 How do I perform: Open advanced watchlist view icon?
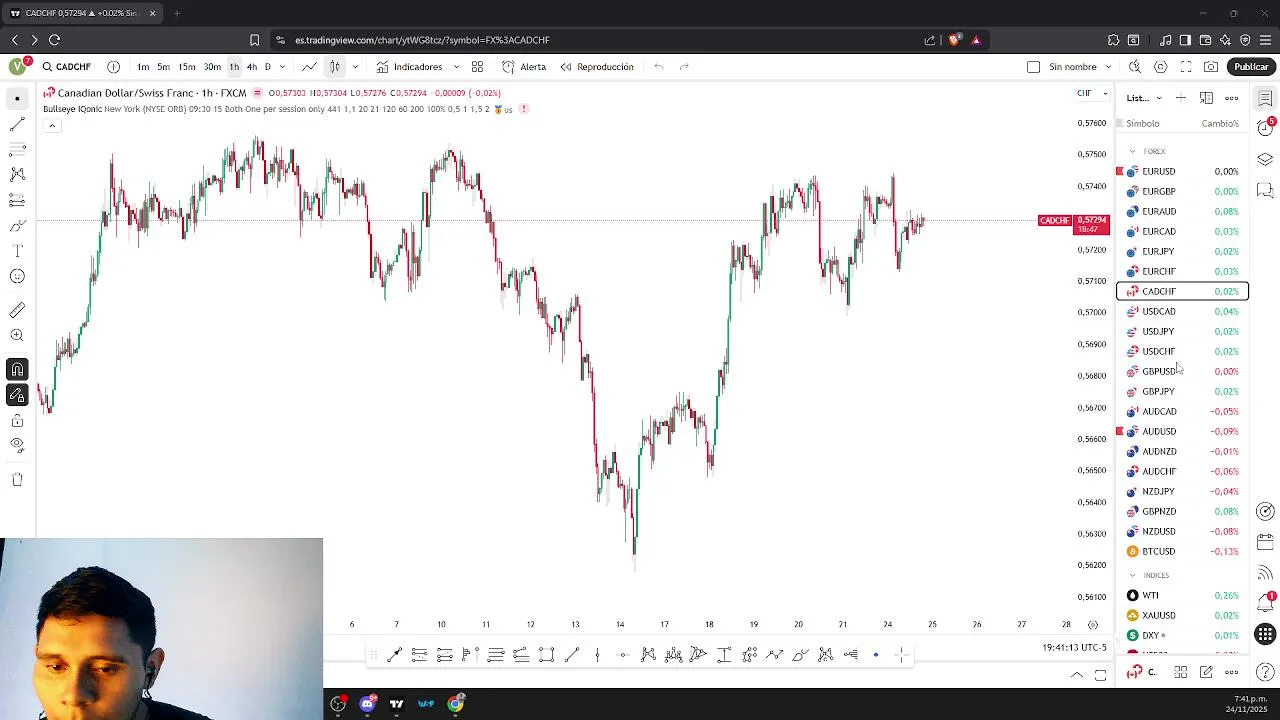pyautogui.click(x=1207, y=98)
